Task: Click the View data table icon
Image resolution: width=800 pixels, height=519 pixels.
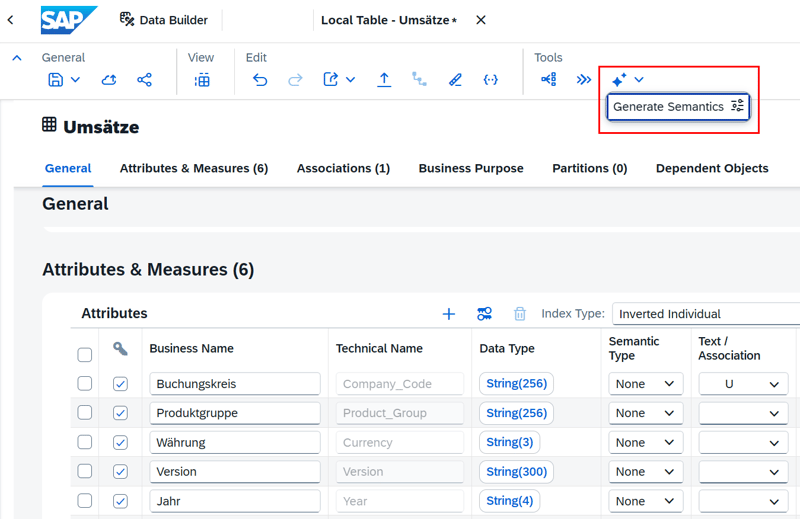Action: pyautogui.click(x=202, y=80)
